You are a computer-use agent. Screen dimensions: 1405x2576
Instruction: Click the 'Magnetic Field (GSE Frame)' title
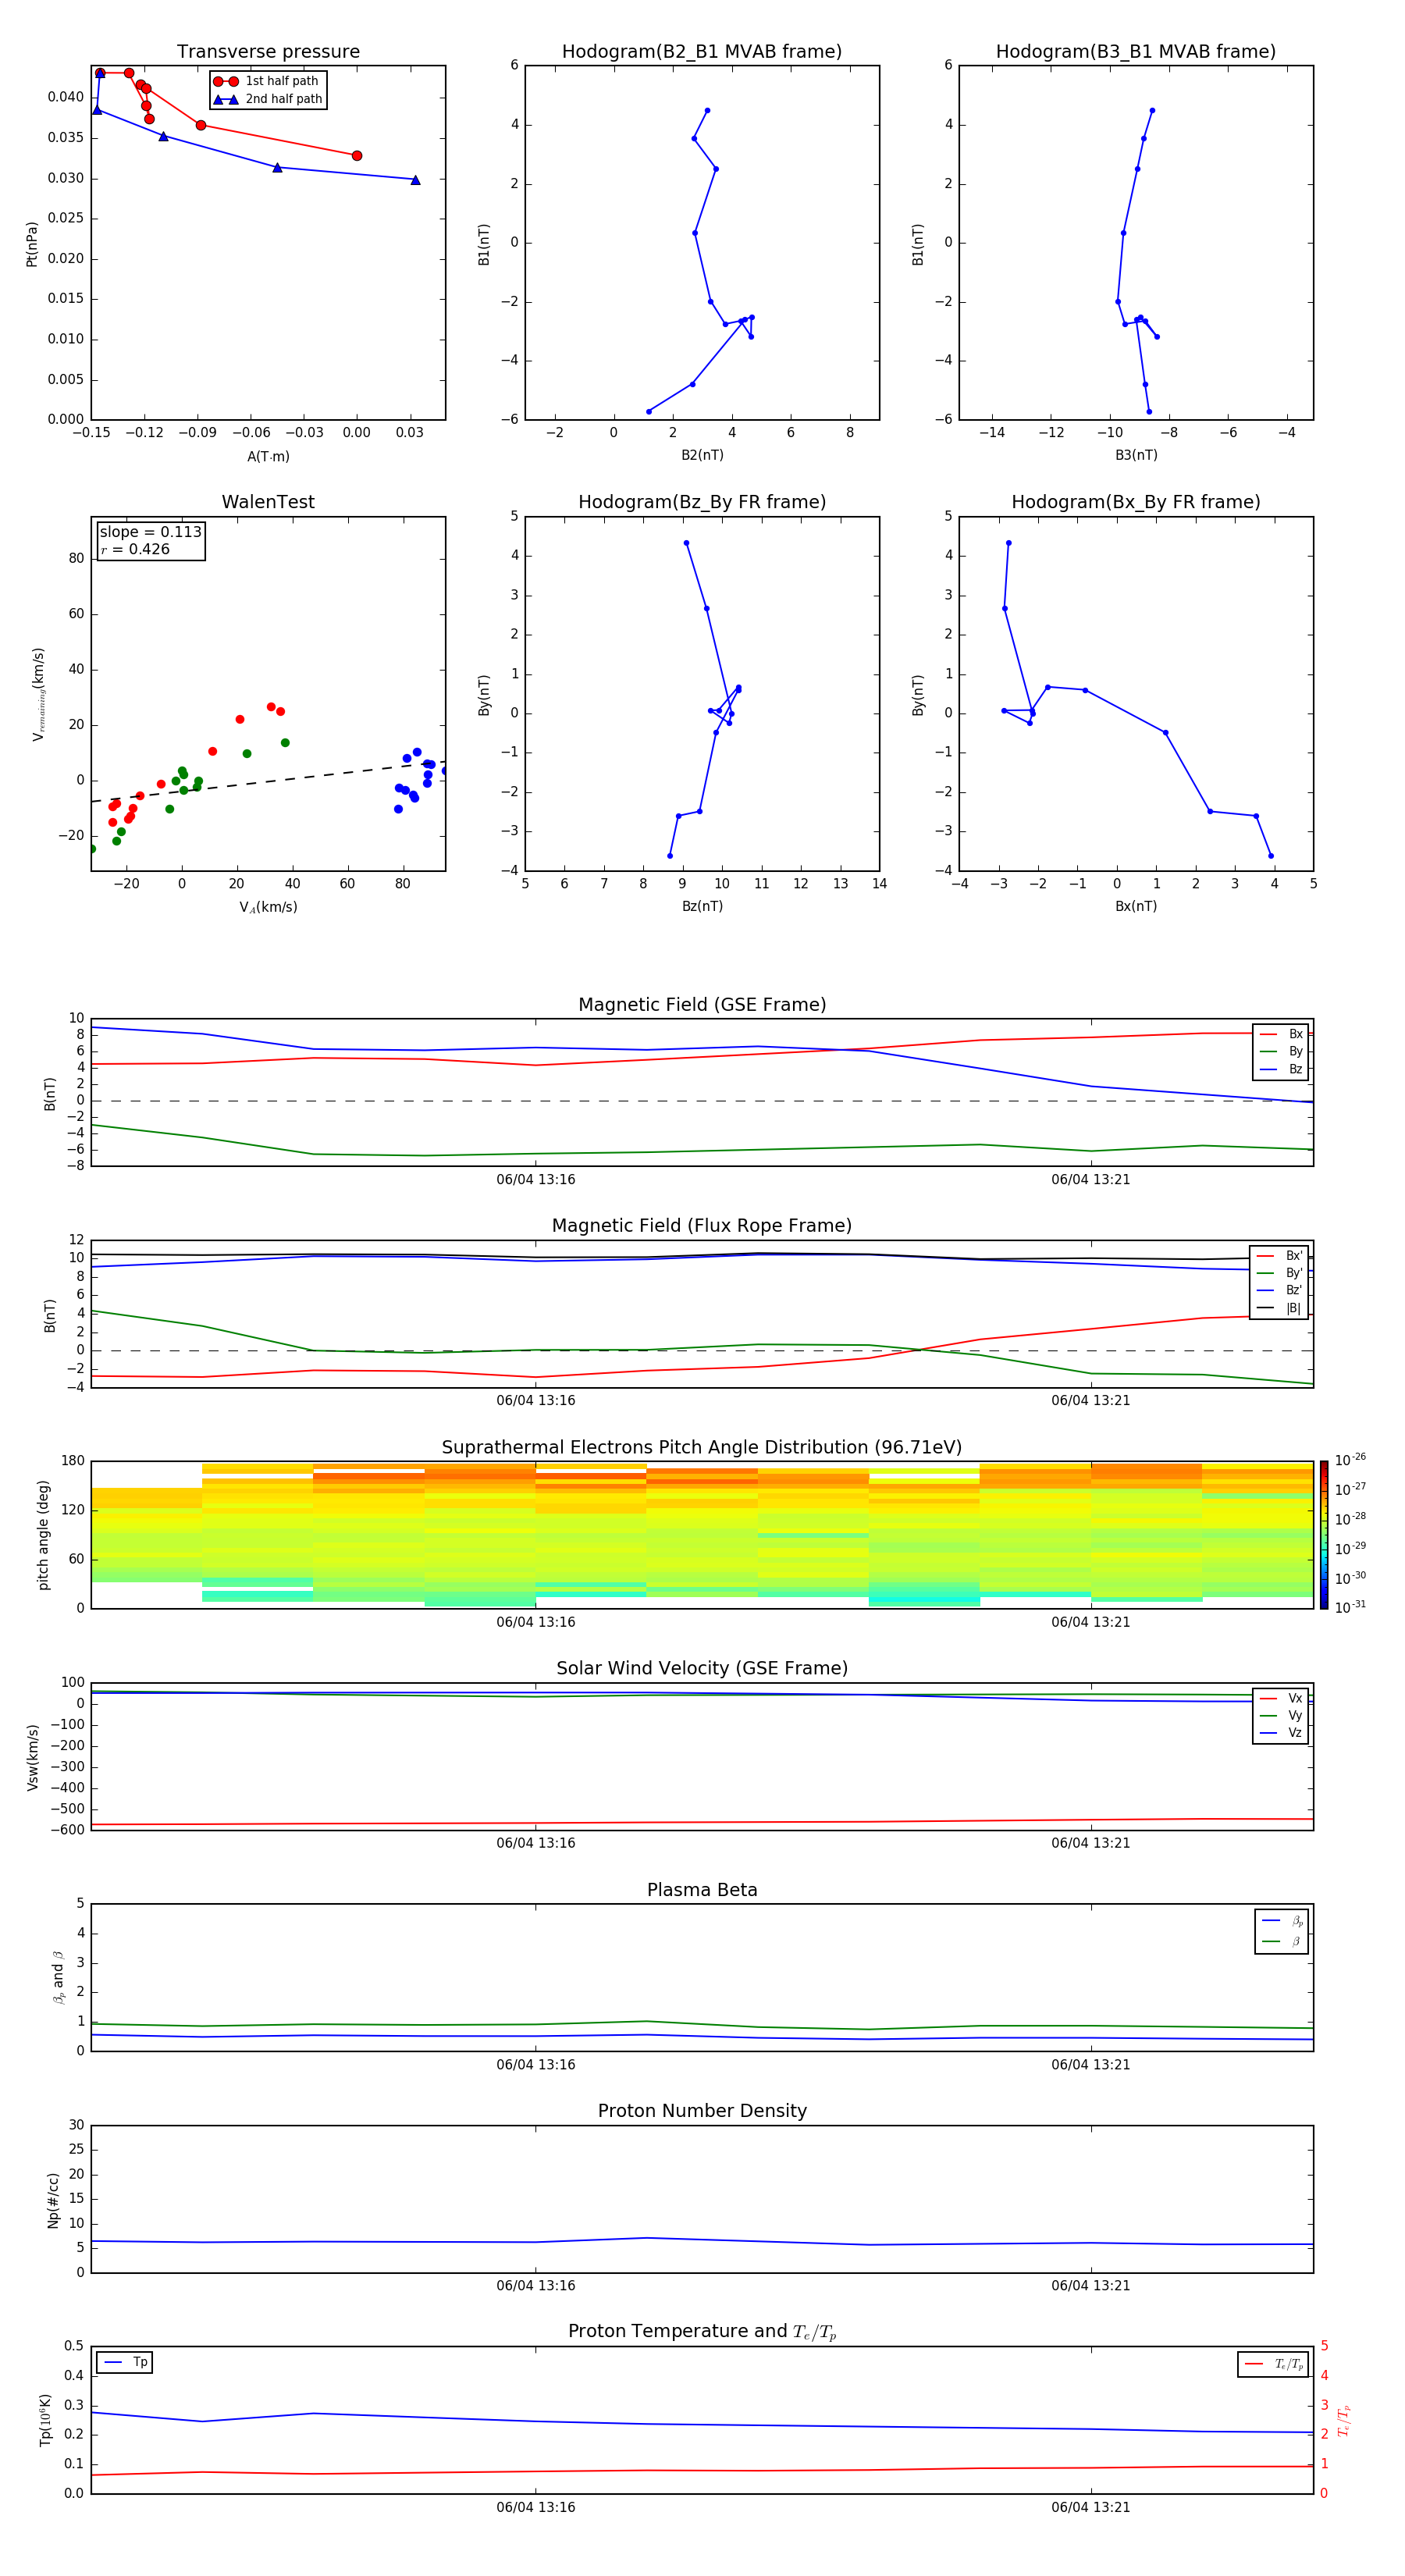[702, 1005]
